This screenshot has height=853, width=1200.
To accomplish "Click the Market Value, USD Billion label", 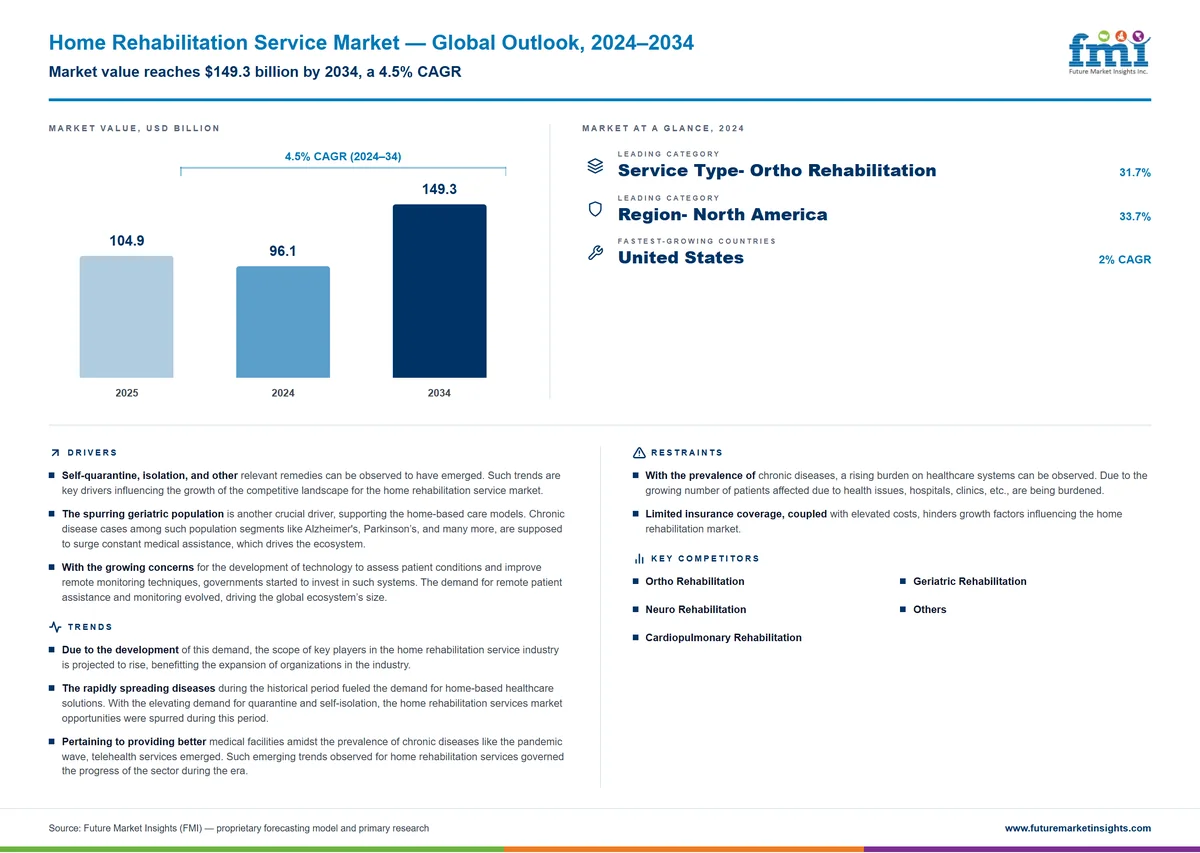I will [x=134, y=128].
